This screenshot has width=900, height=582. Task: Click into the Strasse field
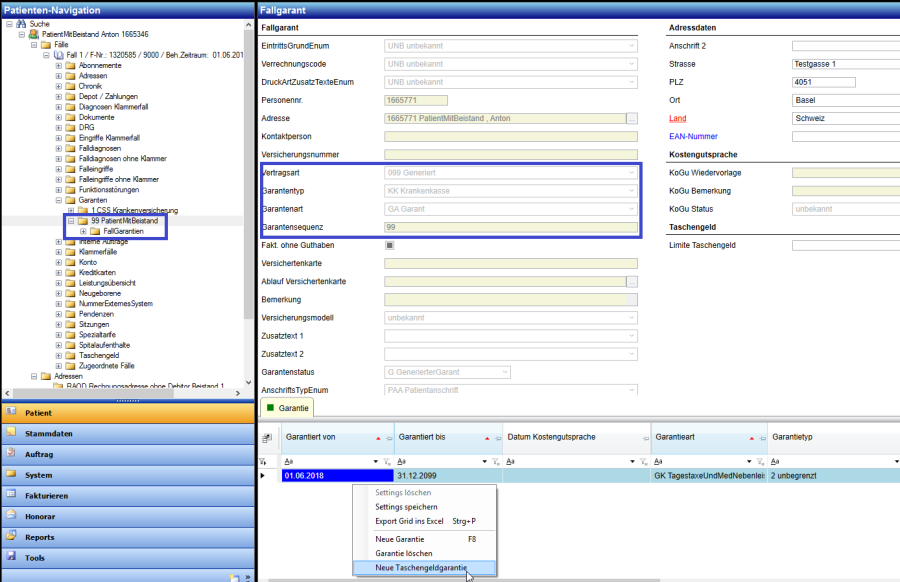pos(846,64)
